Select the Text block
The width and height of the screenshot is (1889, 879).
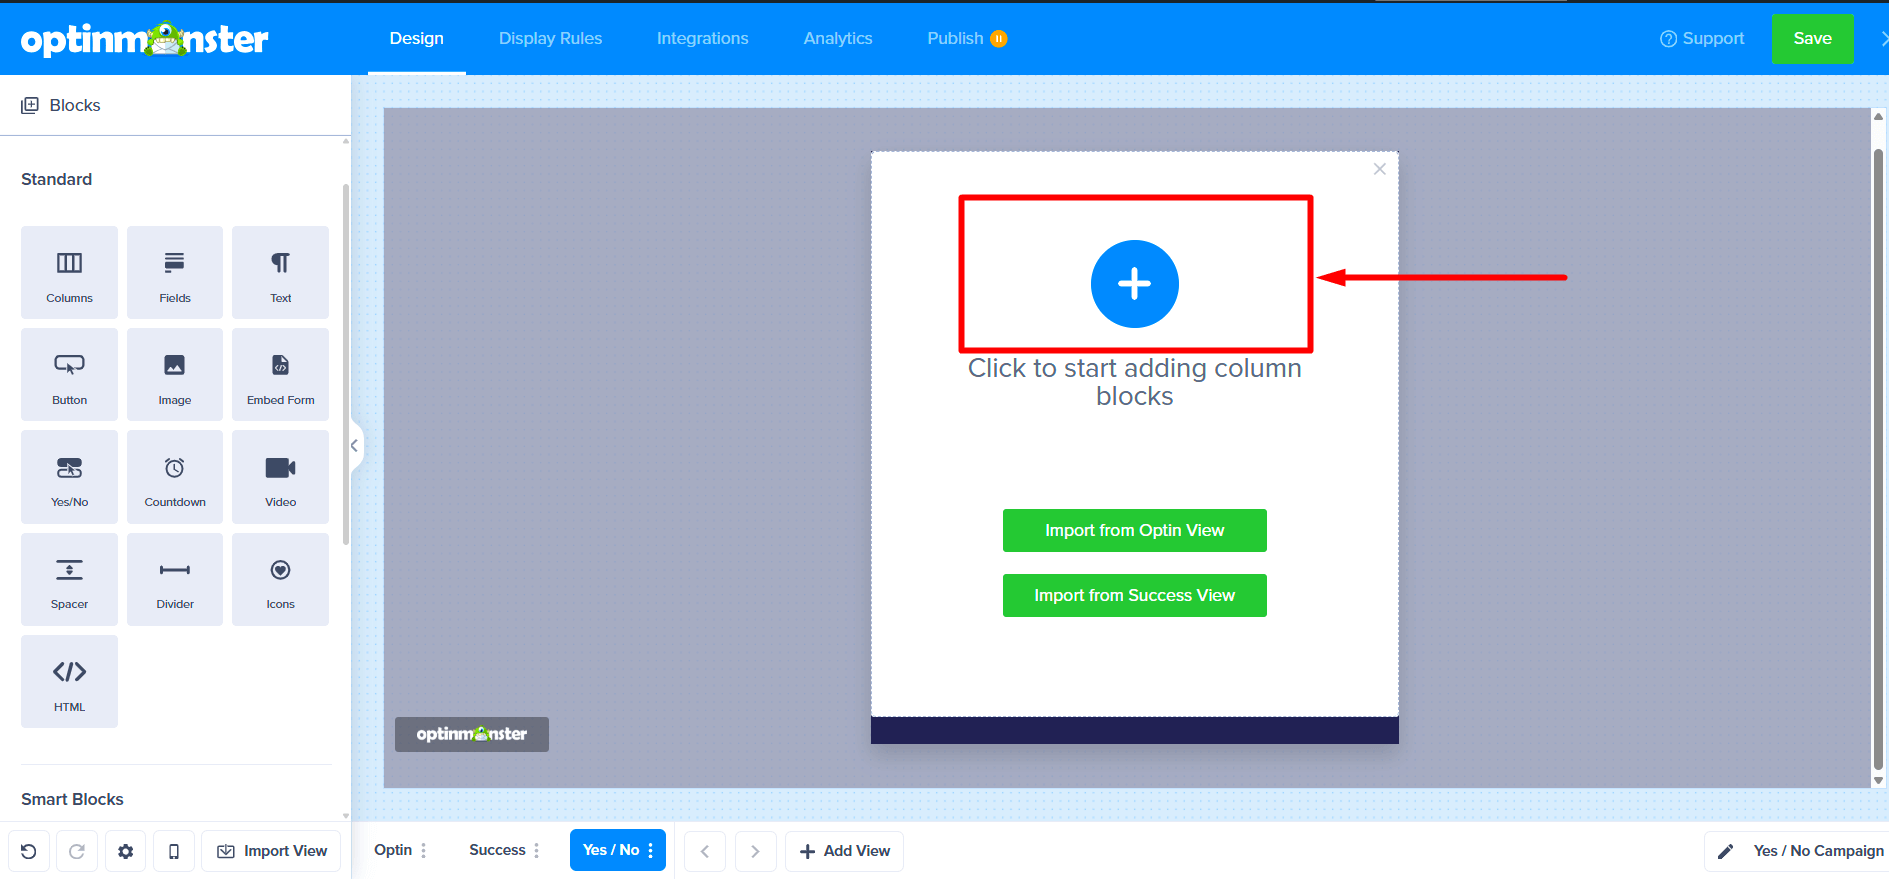pos(280,272)
